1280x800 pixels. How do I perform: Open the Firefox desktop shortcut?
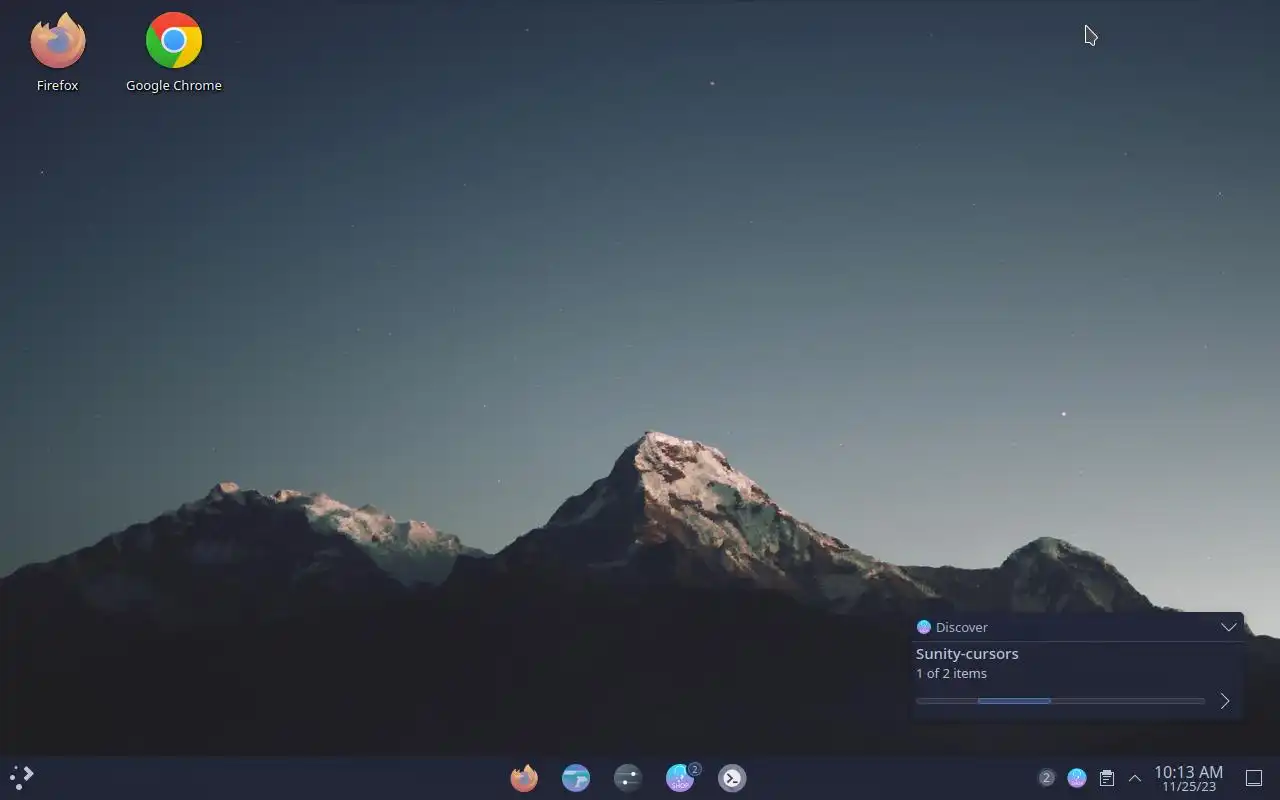click(x=58, y=53)
